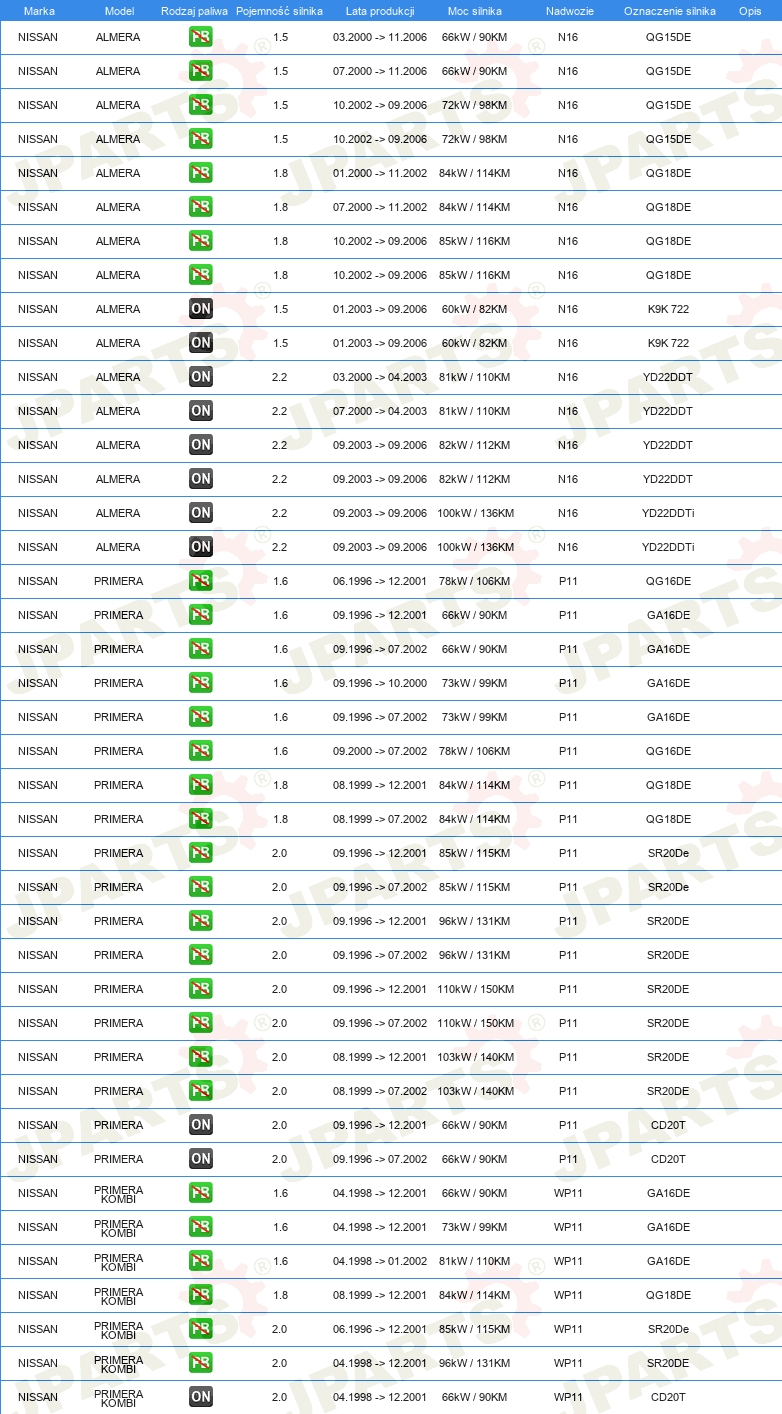Viewport: 782px width, 1414px height.
Task: Click the Pojemność silnika column header
Action: (x=280, y=10)
